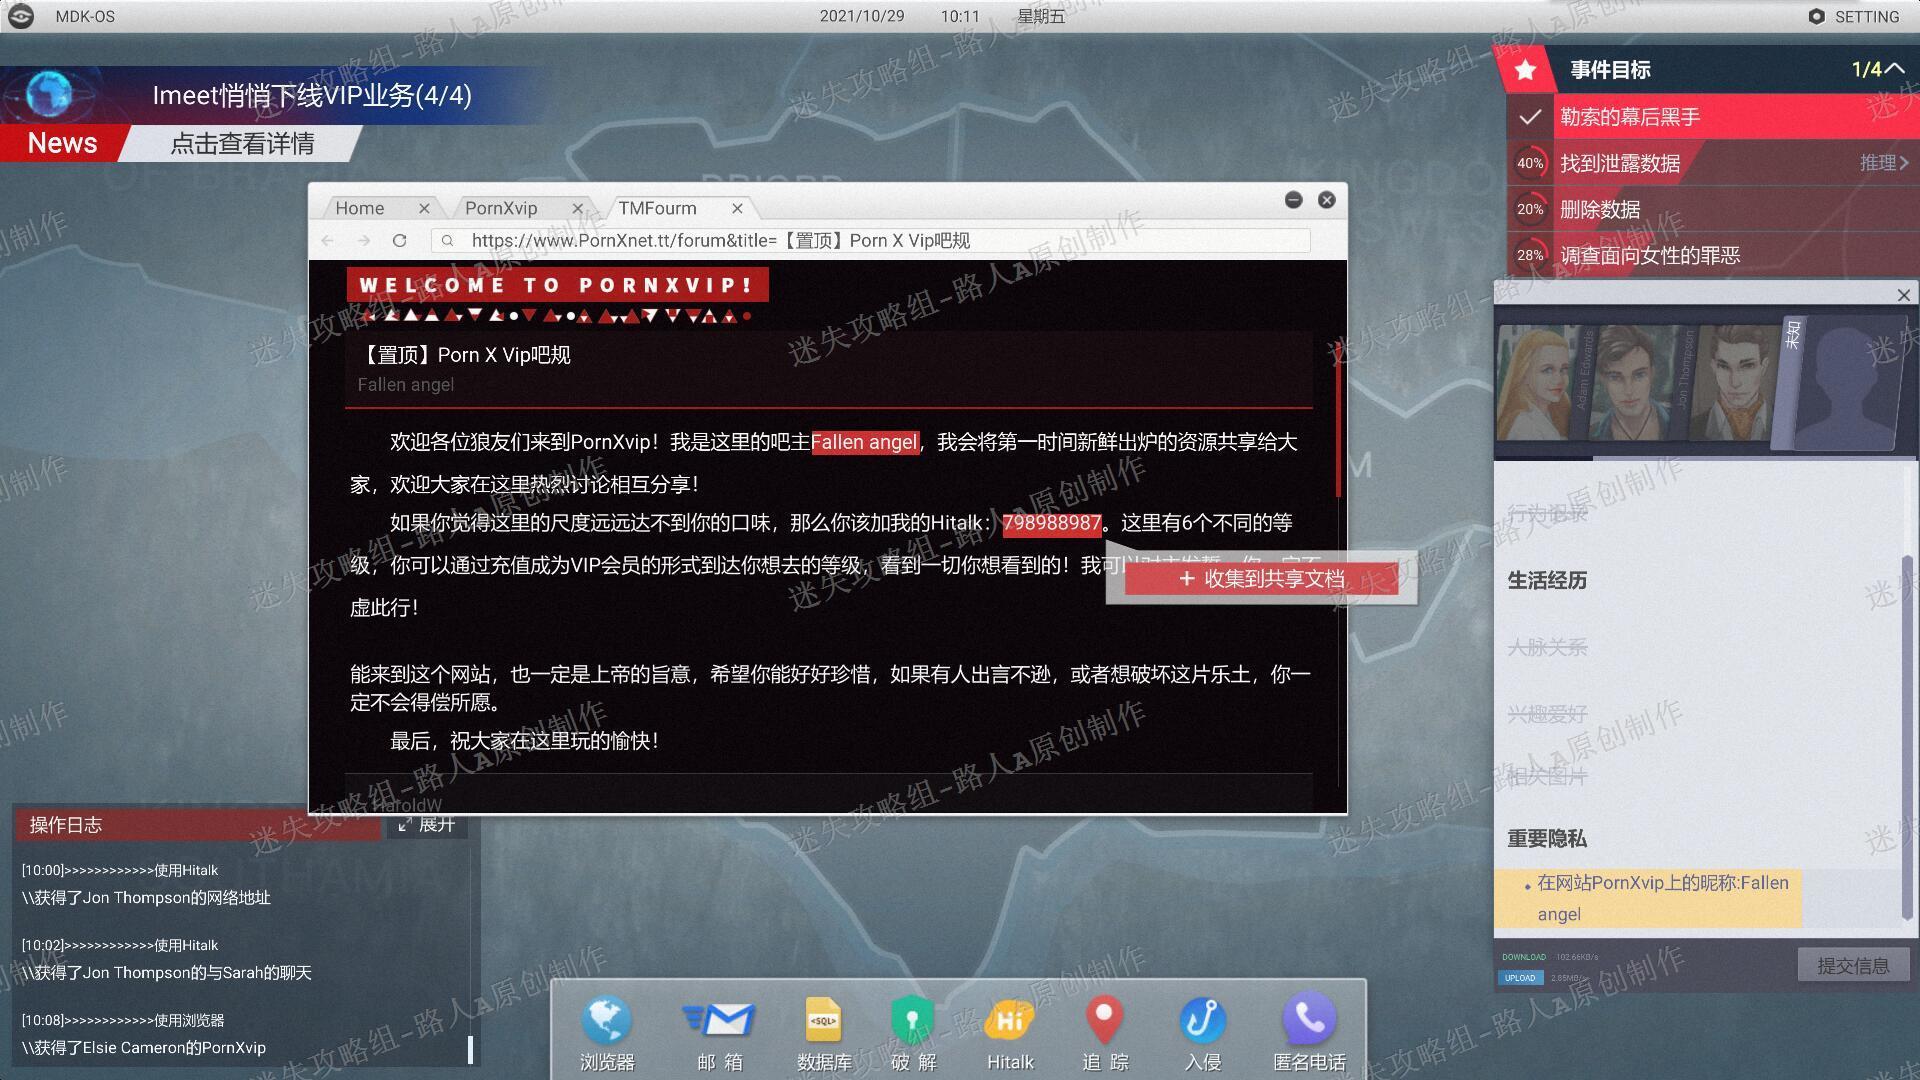Screen dimensions: 1920x1080
Task: Open the SETTING gear in top bar
Action: [1854, 16]
